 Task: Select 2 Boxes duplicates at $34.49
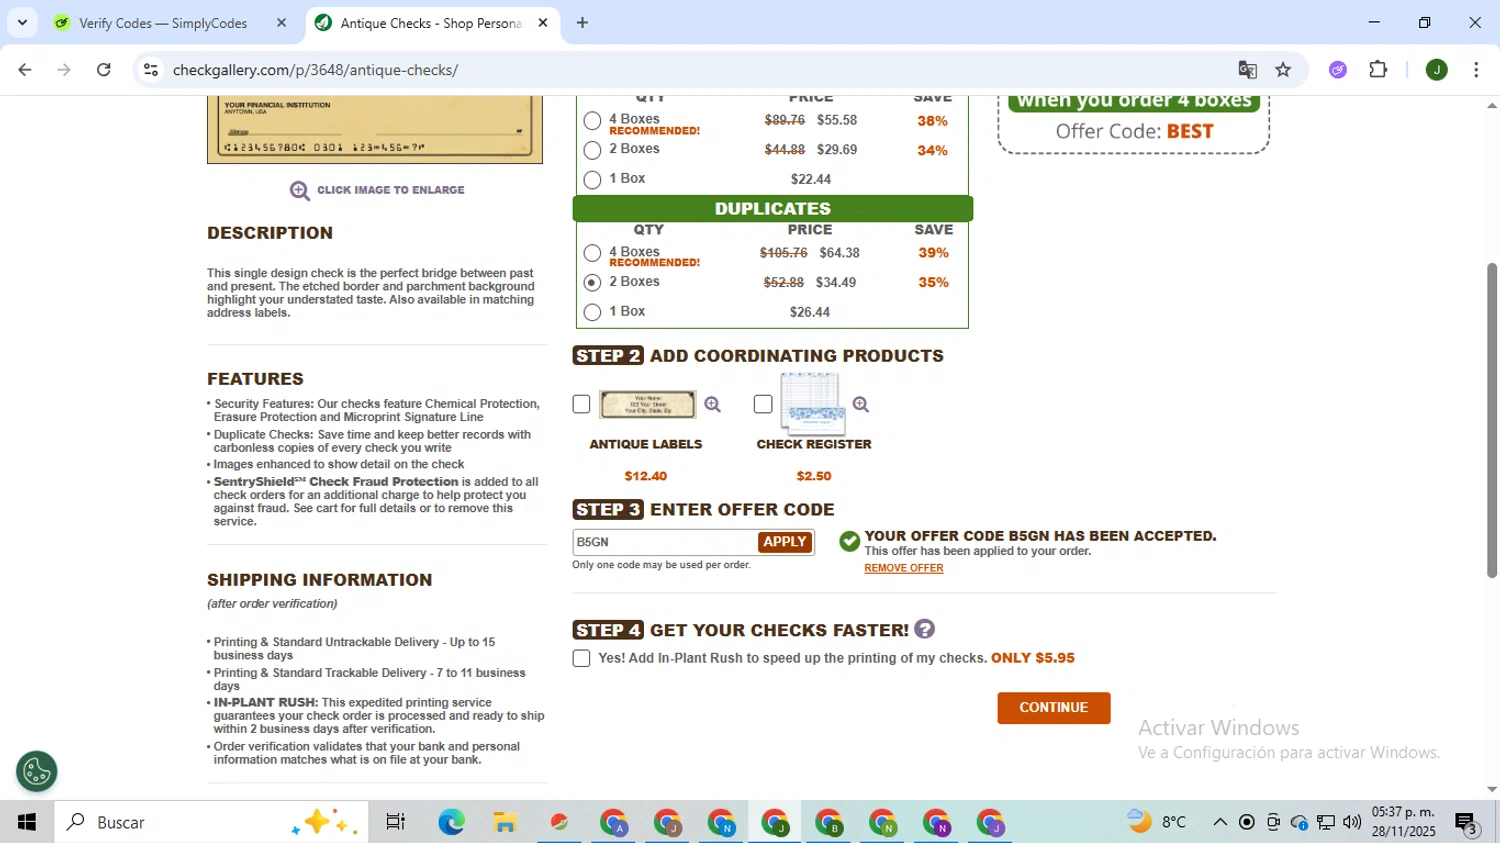tap(592, 283)
